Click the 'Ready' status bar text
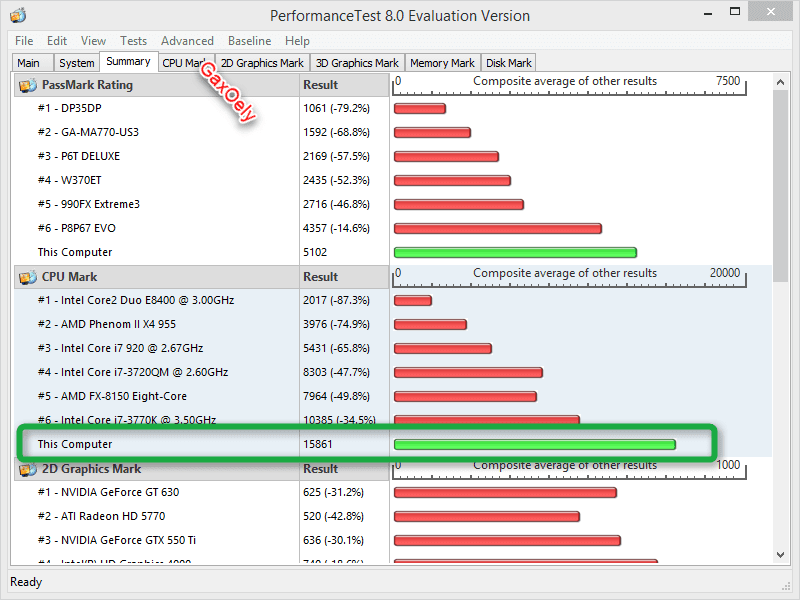Viewport: 800px width, 600px height. click(x=26, y=582)
